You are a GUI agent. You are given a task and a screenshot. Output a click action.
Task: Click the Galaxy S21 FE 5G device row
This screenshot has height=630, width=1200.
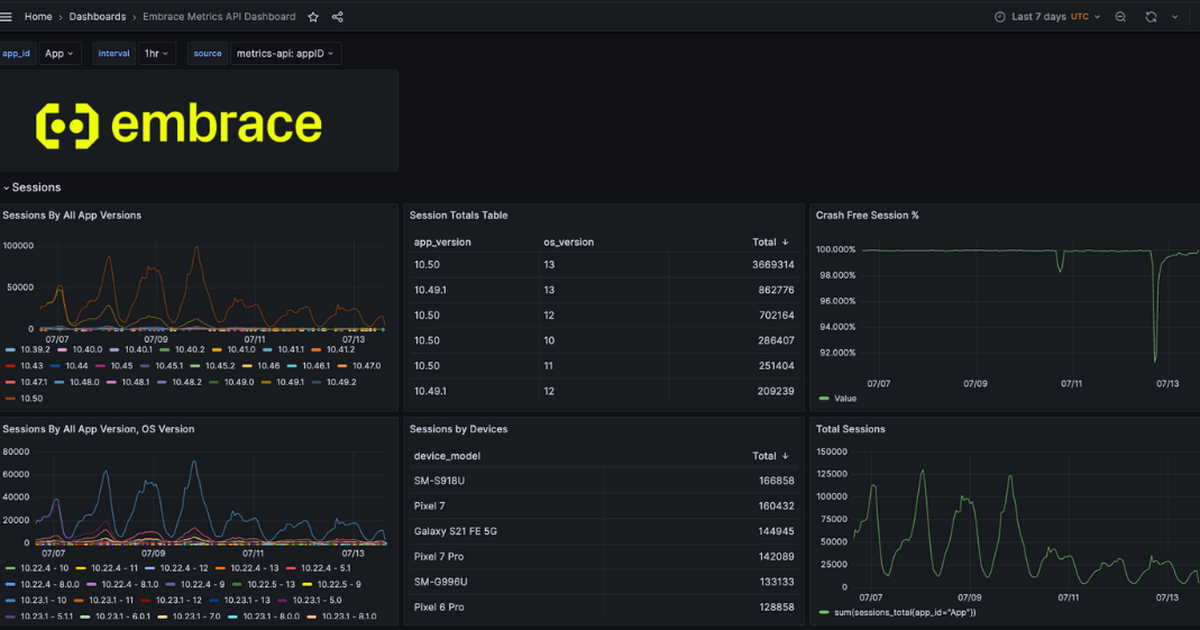[602, 531]
